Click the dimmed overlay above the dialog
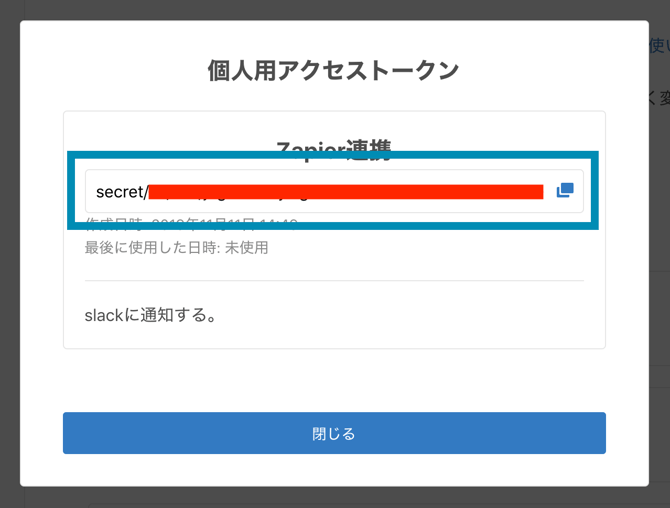 click(333, 9)
